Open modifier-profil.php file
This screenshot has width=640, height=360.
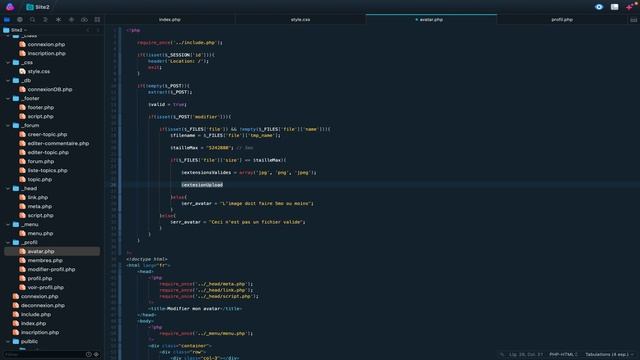coord(47,269)
